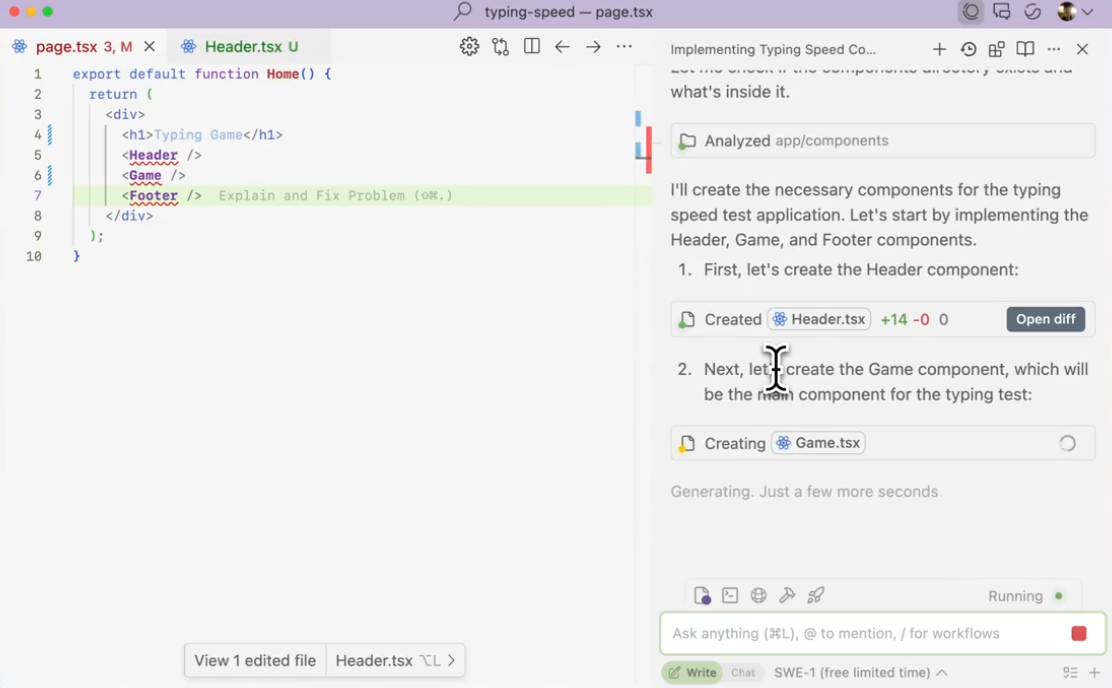Open the SWE-1 model selector dropdown
Viewport: 1112px width, 688px height.
tap(860, 673)
